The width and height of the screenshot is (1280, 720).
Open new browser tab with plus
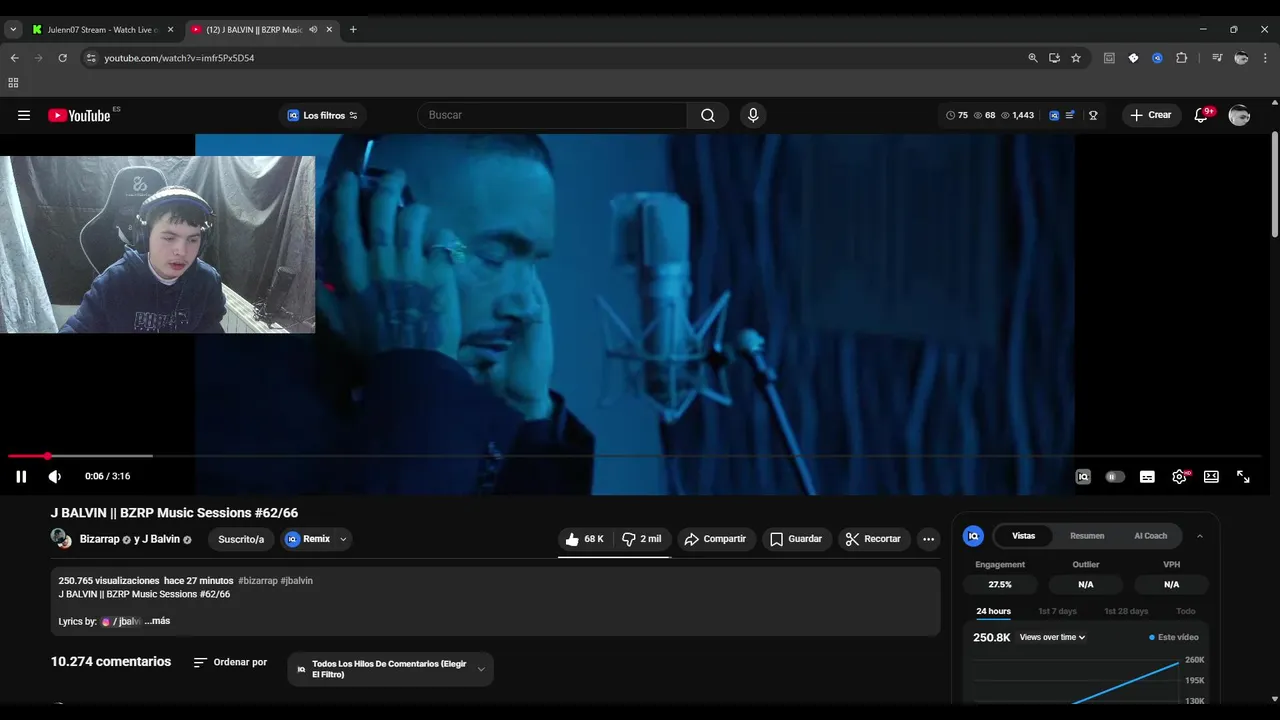[353, 30]
